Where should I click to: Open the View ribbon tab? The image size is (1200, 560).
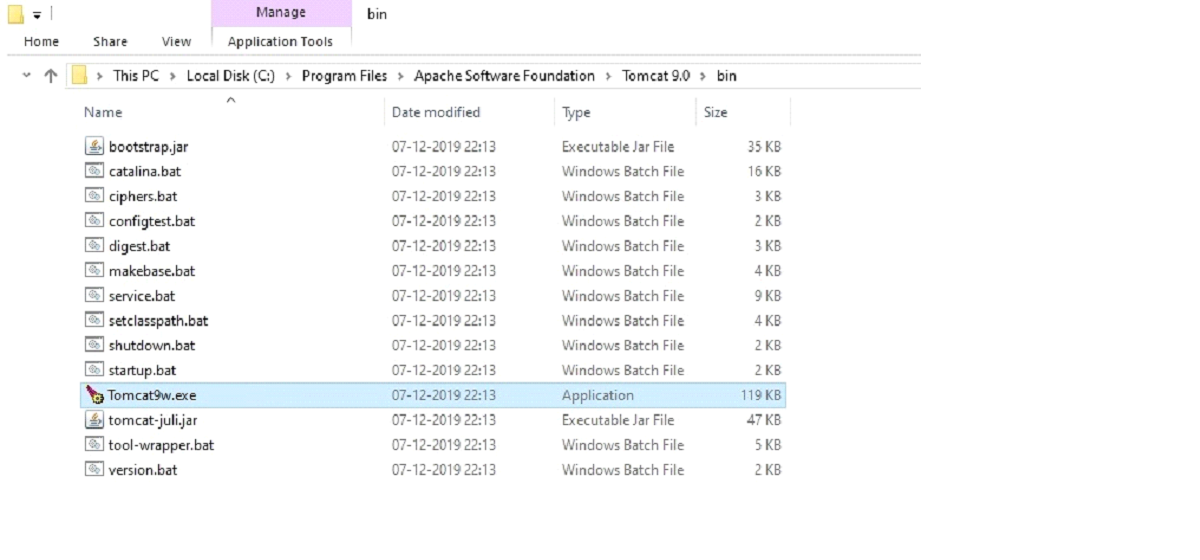click(176, 41)
